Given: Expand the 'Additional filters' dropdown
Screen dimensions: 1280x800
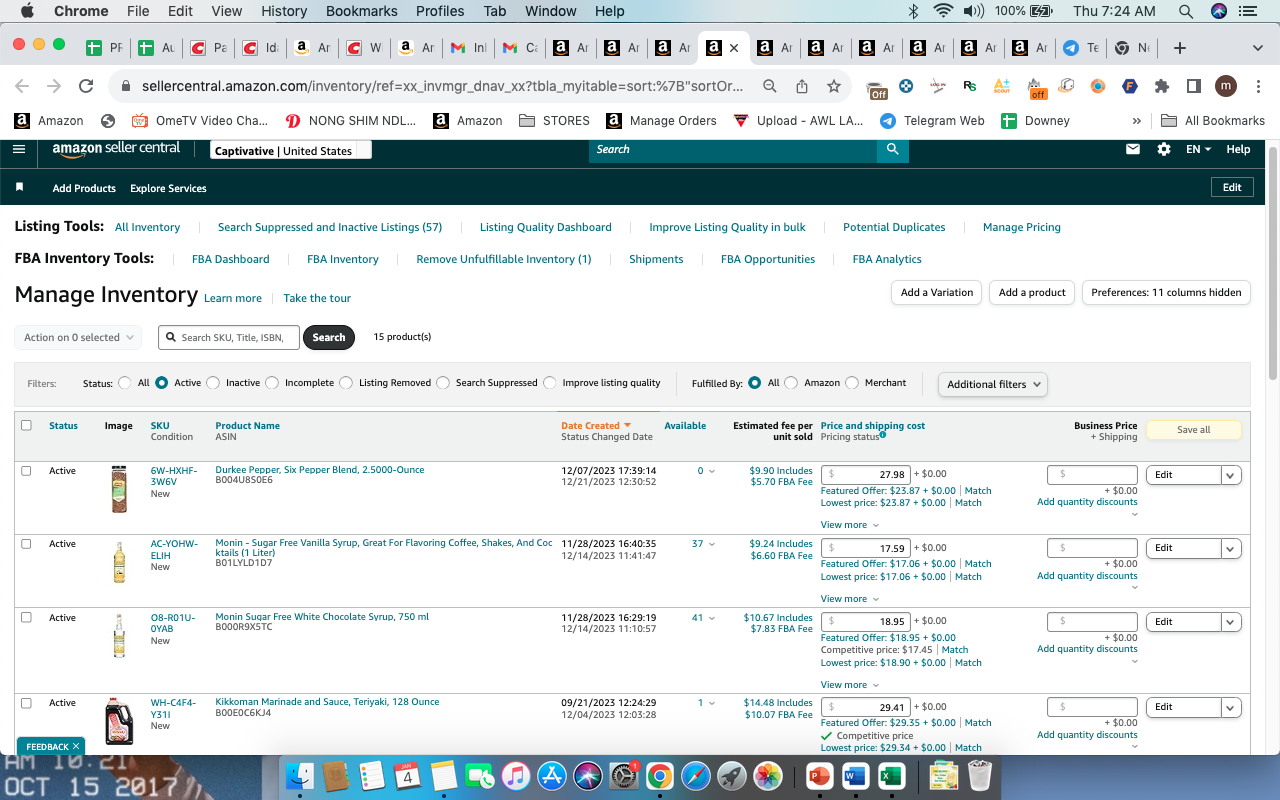Looking at the screenshot, I should coord(993,384).
